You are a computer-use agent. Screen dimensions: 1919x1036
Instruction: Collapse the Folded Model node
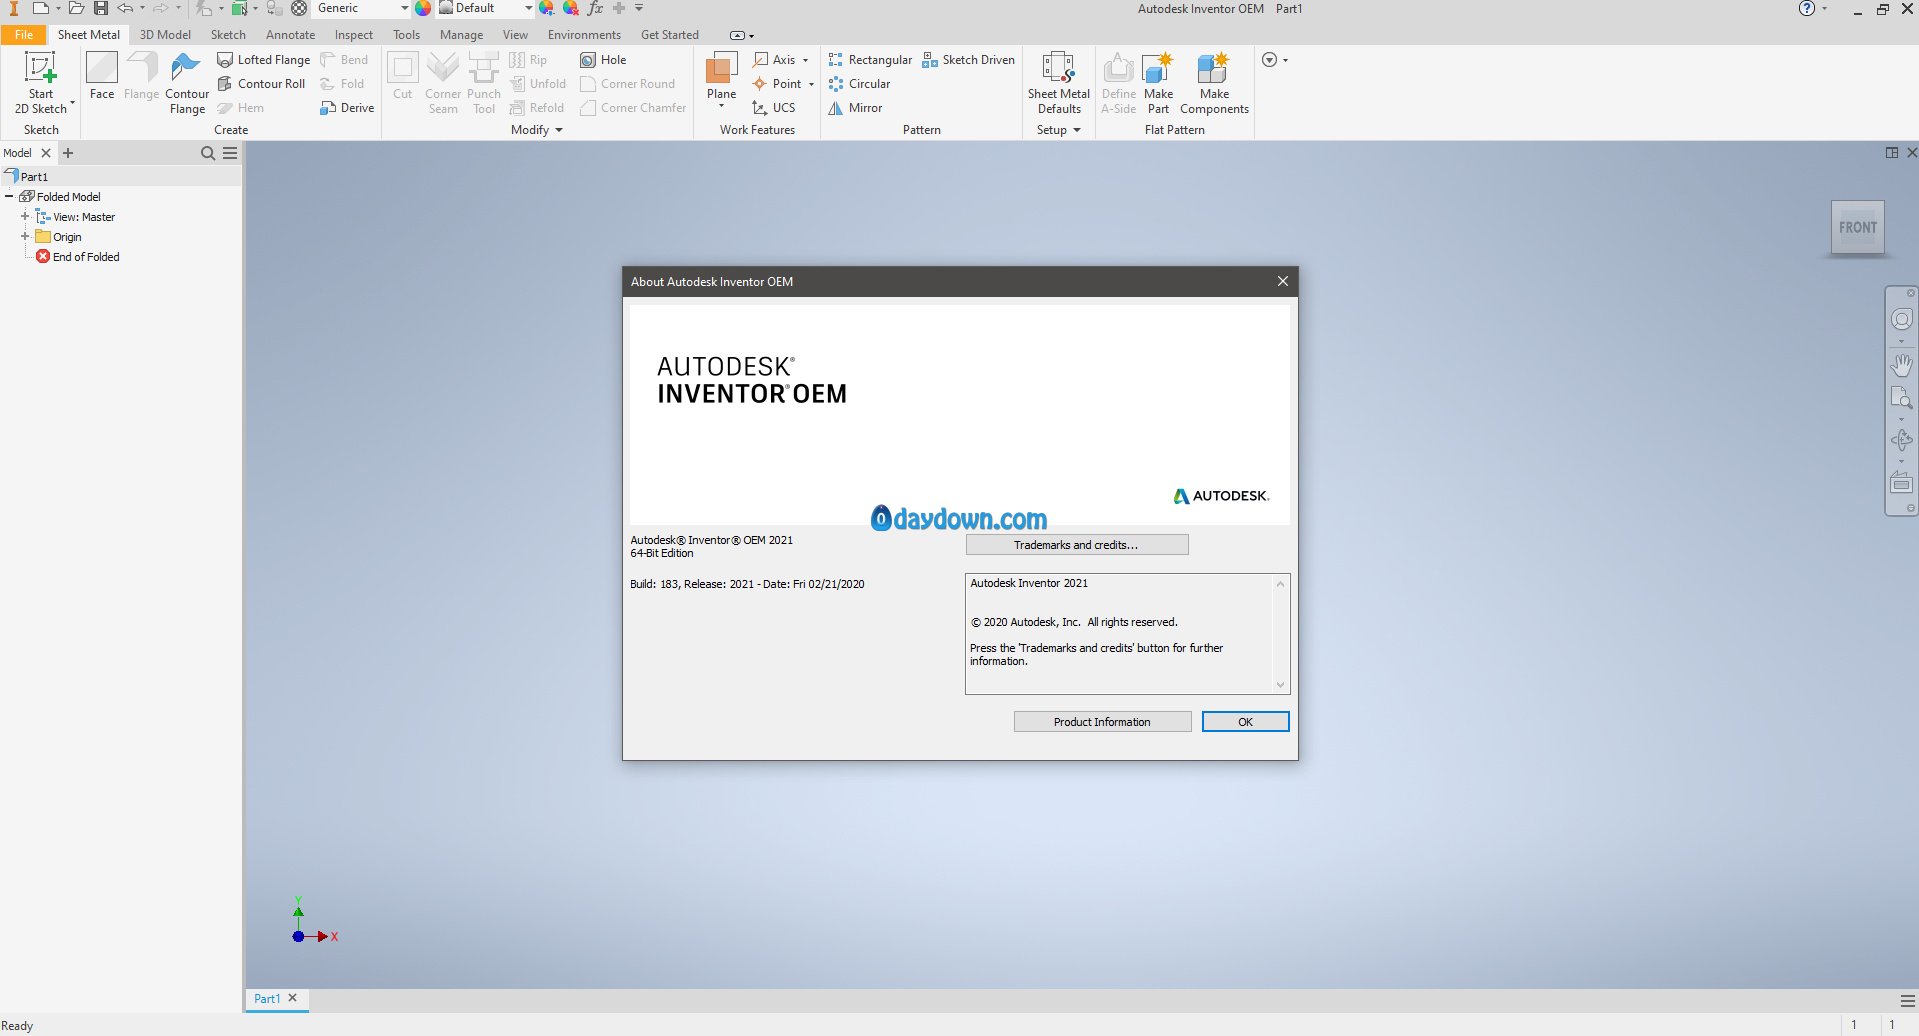[9, 197]
